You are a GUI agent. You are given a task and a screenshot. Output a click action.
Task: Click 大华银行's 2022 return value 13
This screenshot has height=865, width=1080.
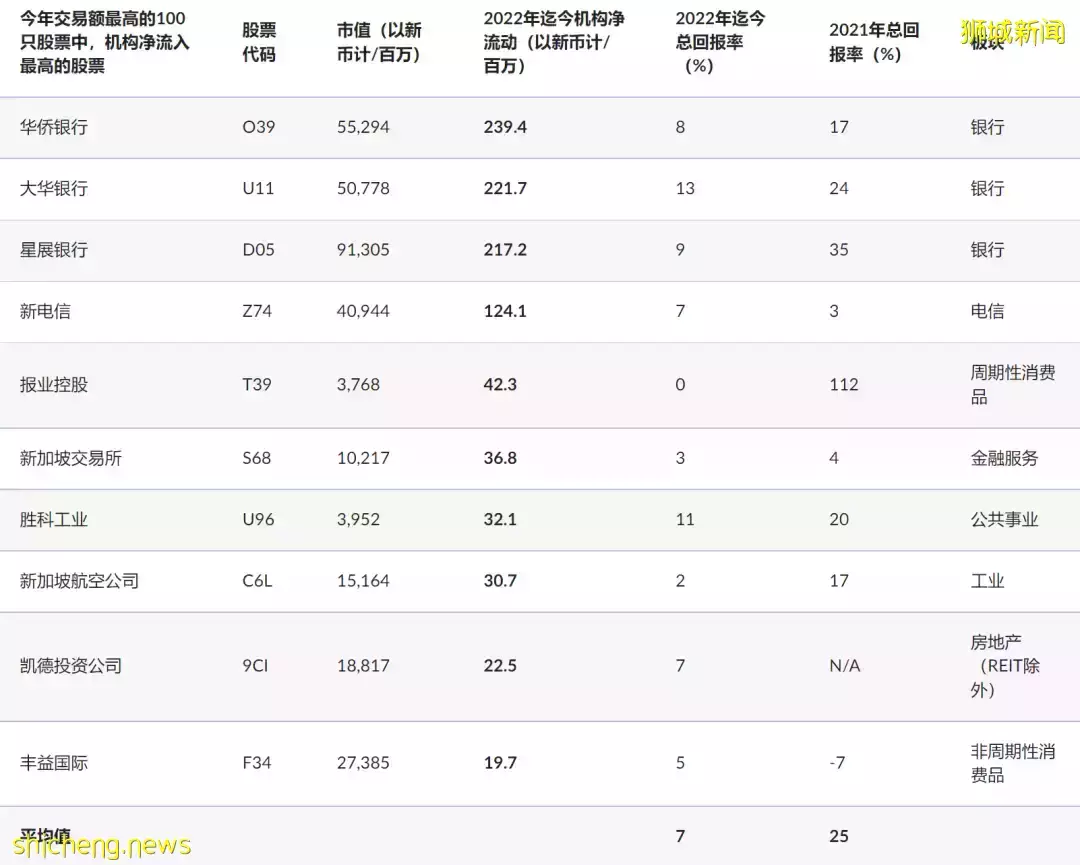[685, 189]
